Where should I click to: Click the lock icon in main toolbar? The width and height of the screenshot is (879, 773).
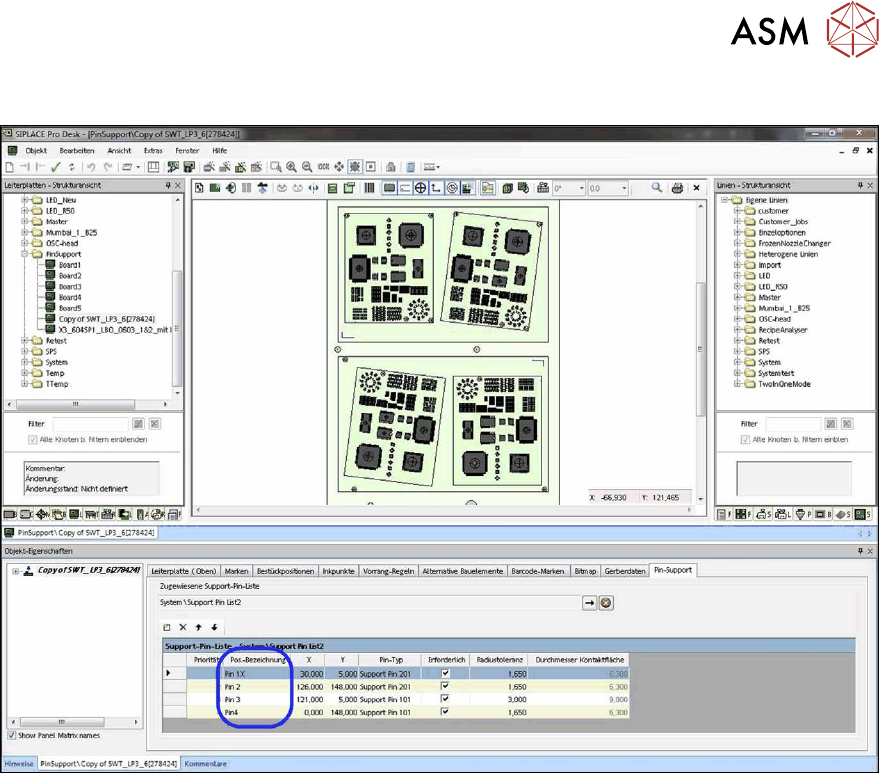pyautogui.click(x=391, y=167)
